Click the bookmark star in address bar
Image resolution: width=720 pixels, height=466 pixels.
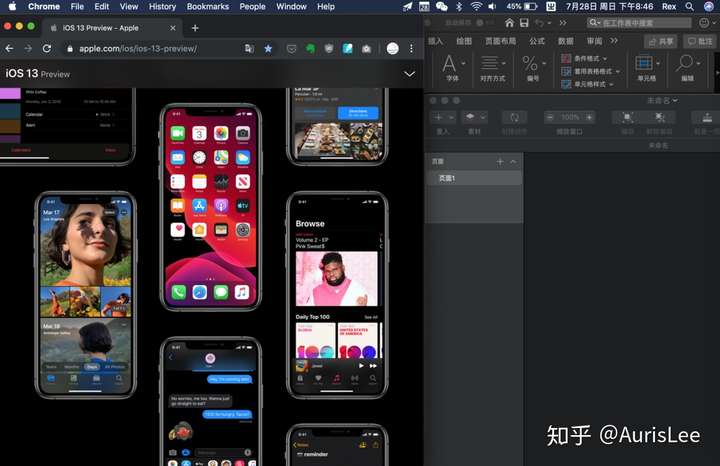click(x=268, y=48)
